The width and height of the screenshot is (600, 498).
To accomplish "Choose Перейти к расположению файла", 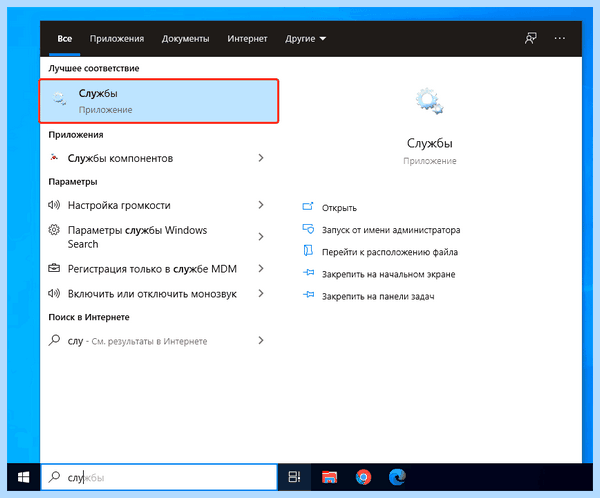I will pos(390,252).
